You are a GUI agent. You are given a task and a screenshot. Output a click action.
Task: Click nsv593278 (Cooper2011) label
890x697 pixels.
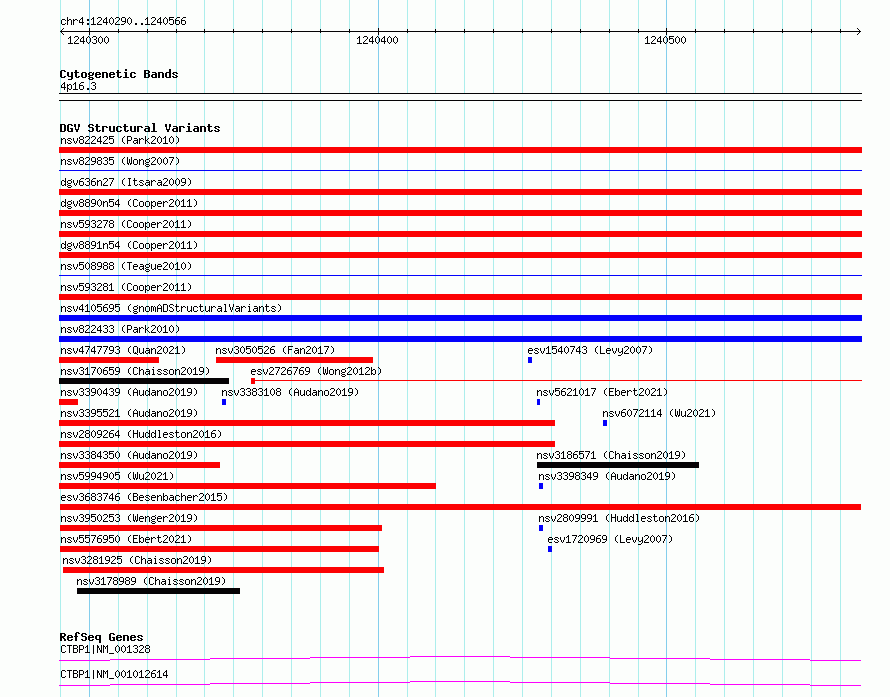click(126, 224)
